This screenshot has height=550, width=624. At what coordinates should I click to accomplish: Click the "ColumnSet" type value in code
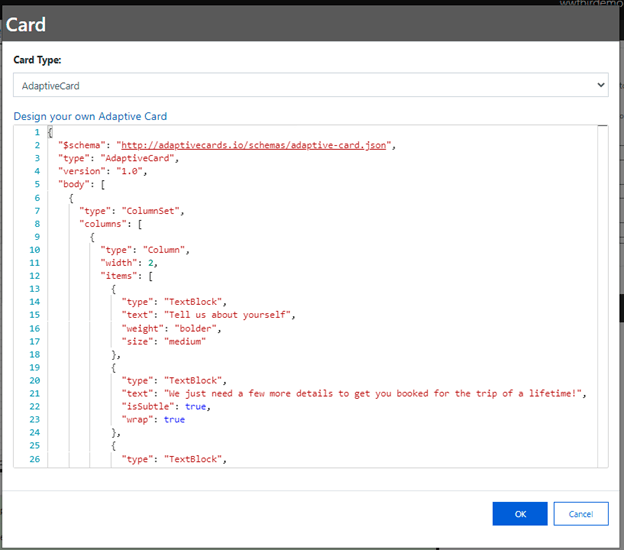pos(150,211)
